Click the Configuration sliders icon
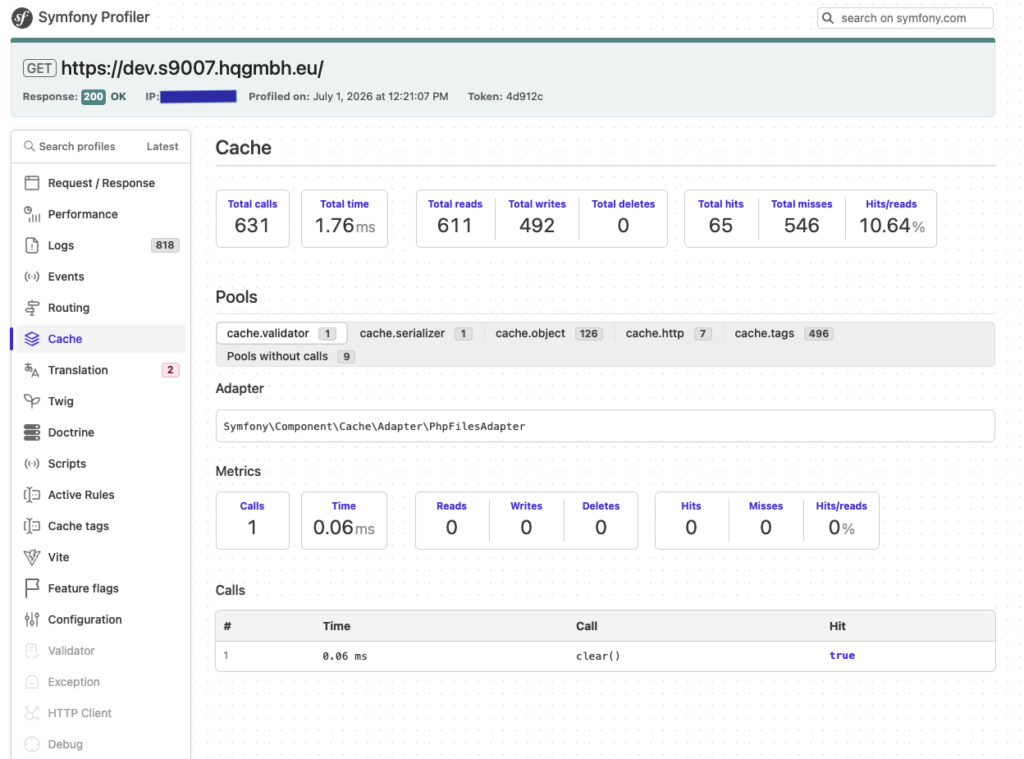The image size is (1024, 759). [x=31, y=620]
